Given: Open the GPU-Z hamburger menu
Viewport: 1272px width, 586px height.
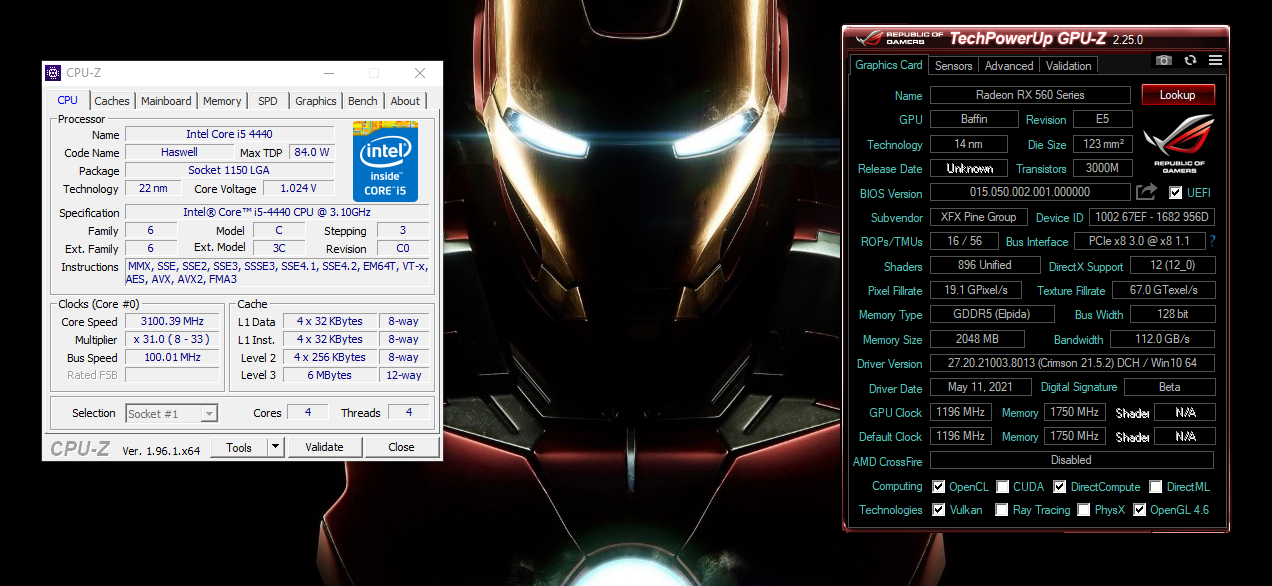Looking at the screenshot, I should (x=1215, y=61).
